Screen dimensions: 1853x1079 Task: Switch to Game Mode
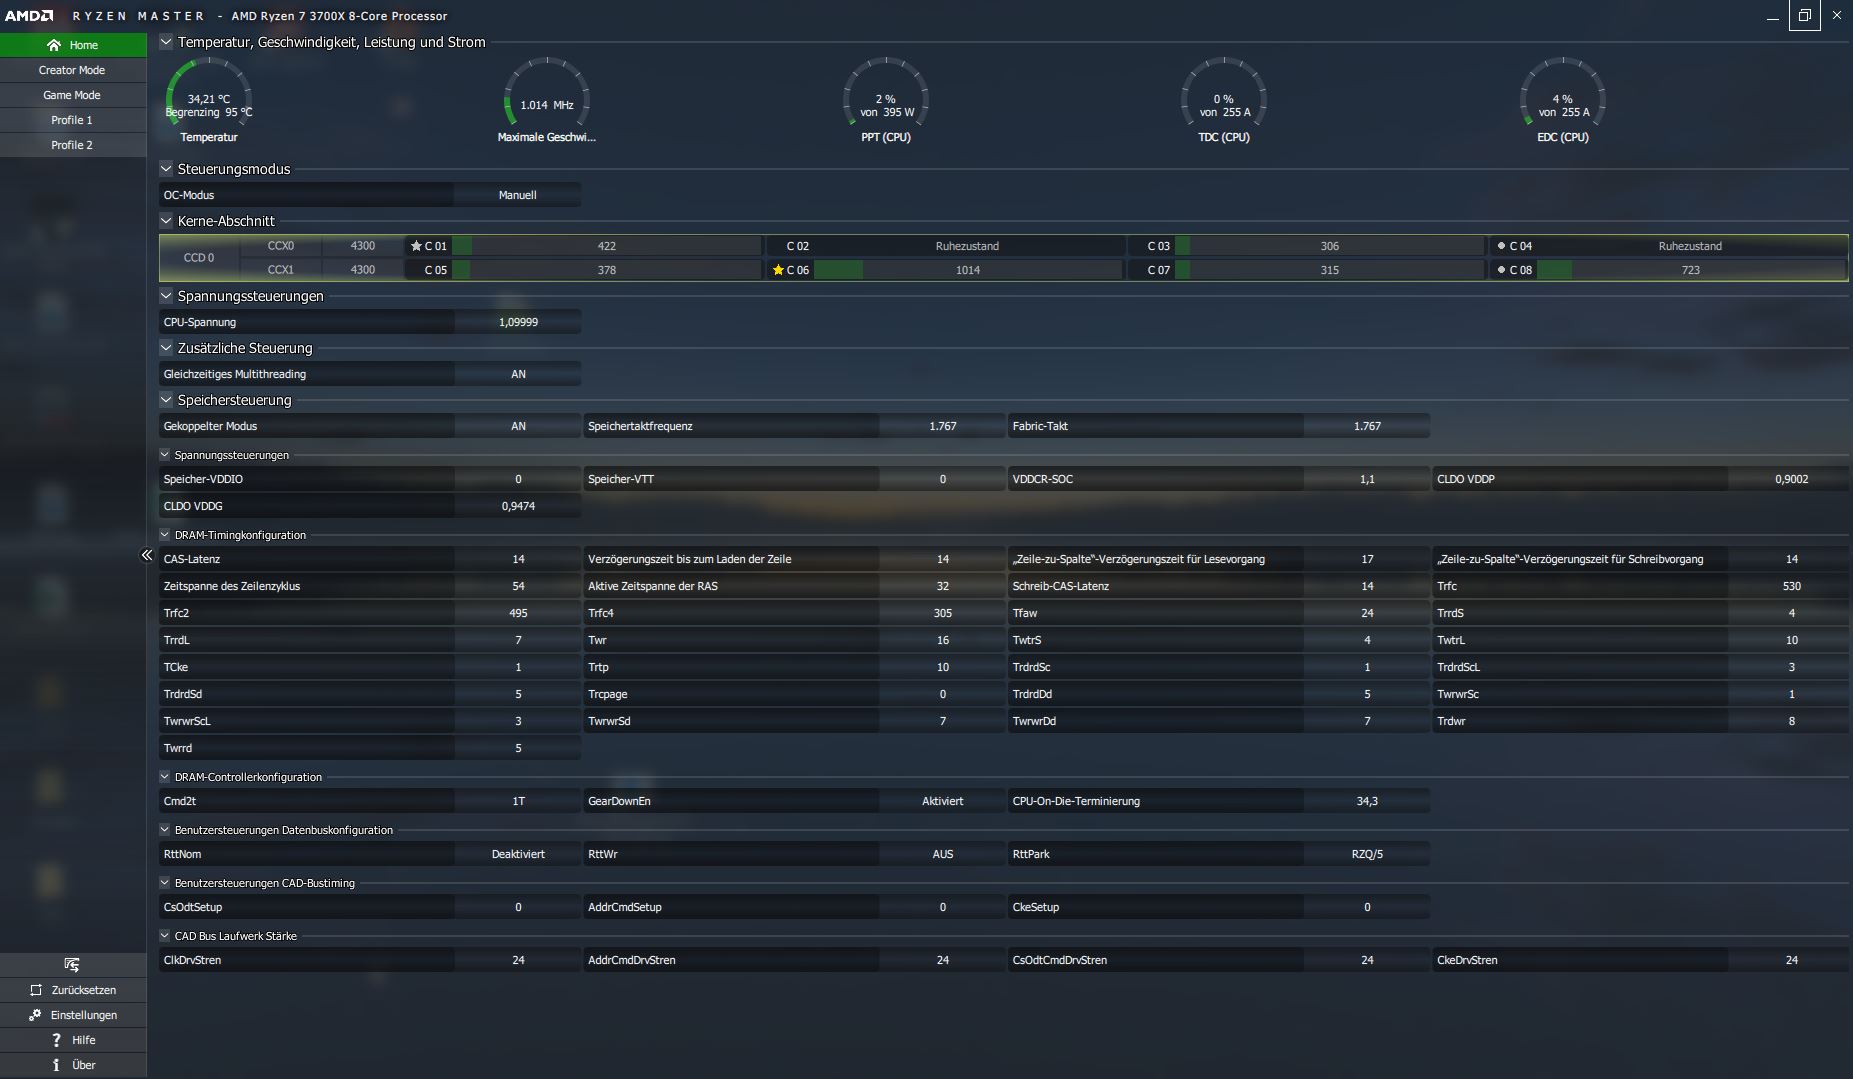73,95
